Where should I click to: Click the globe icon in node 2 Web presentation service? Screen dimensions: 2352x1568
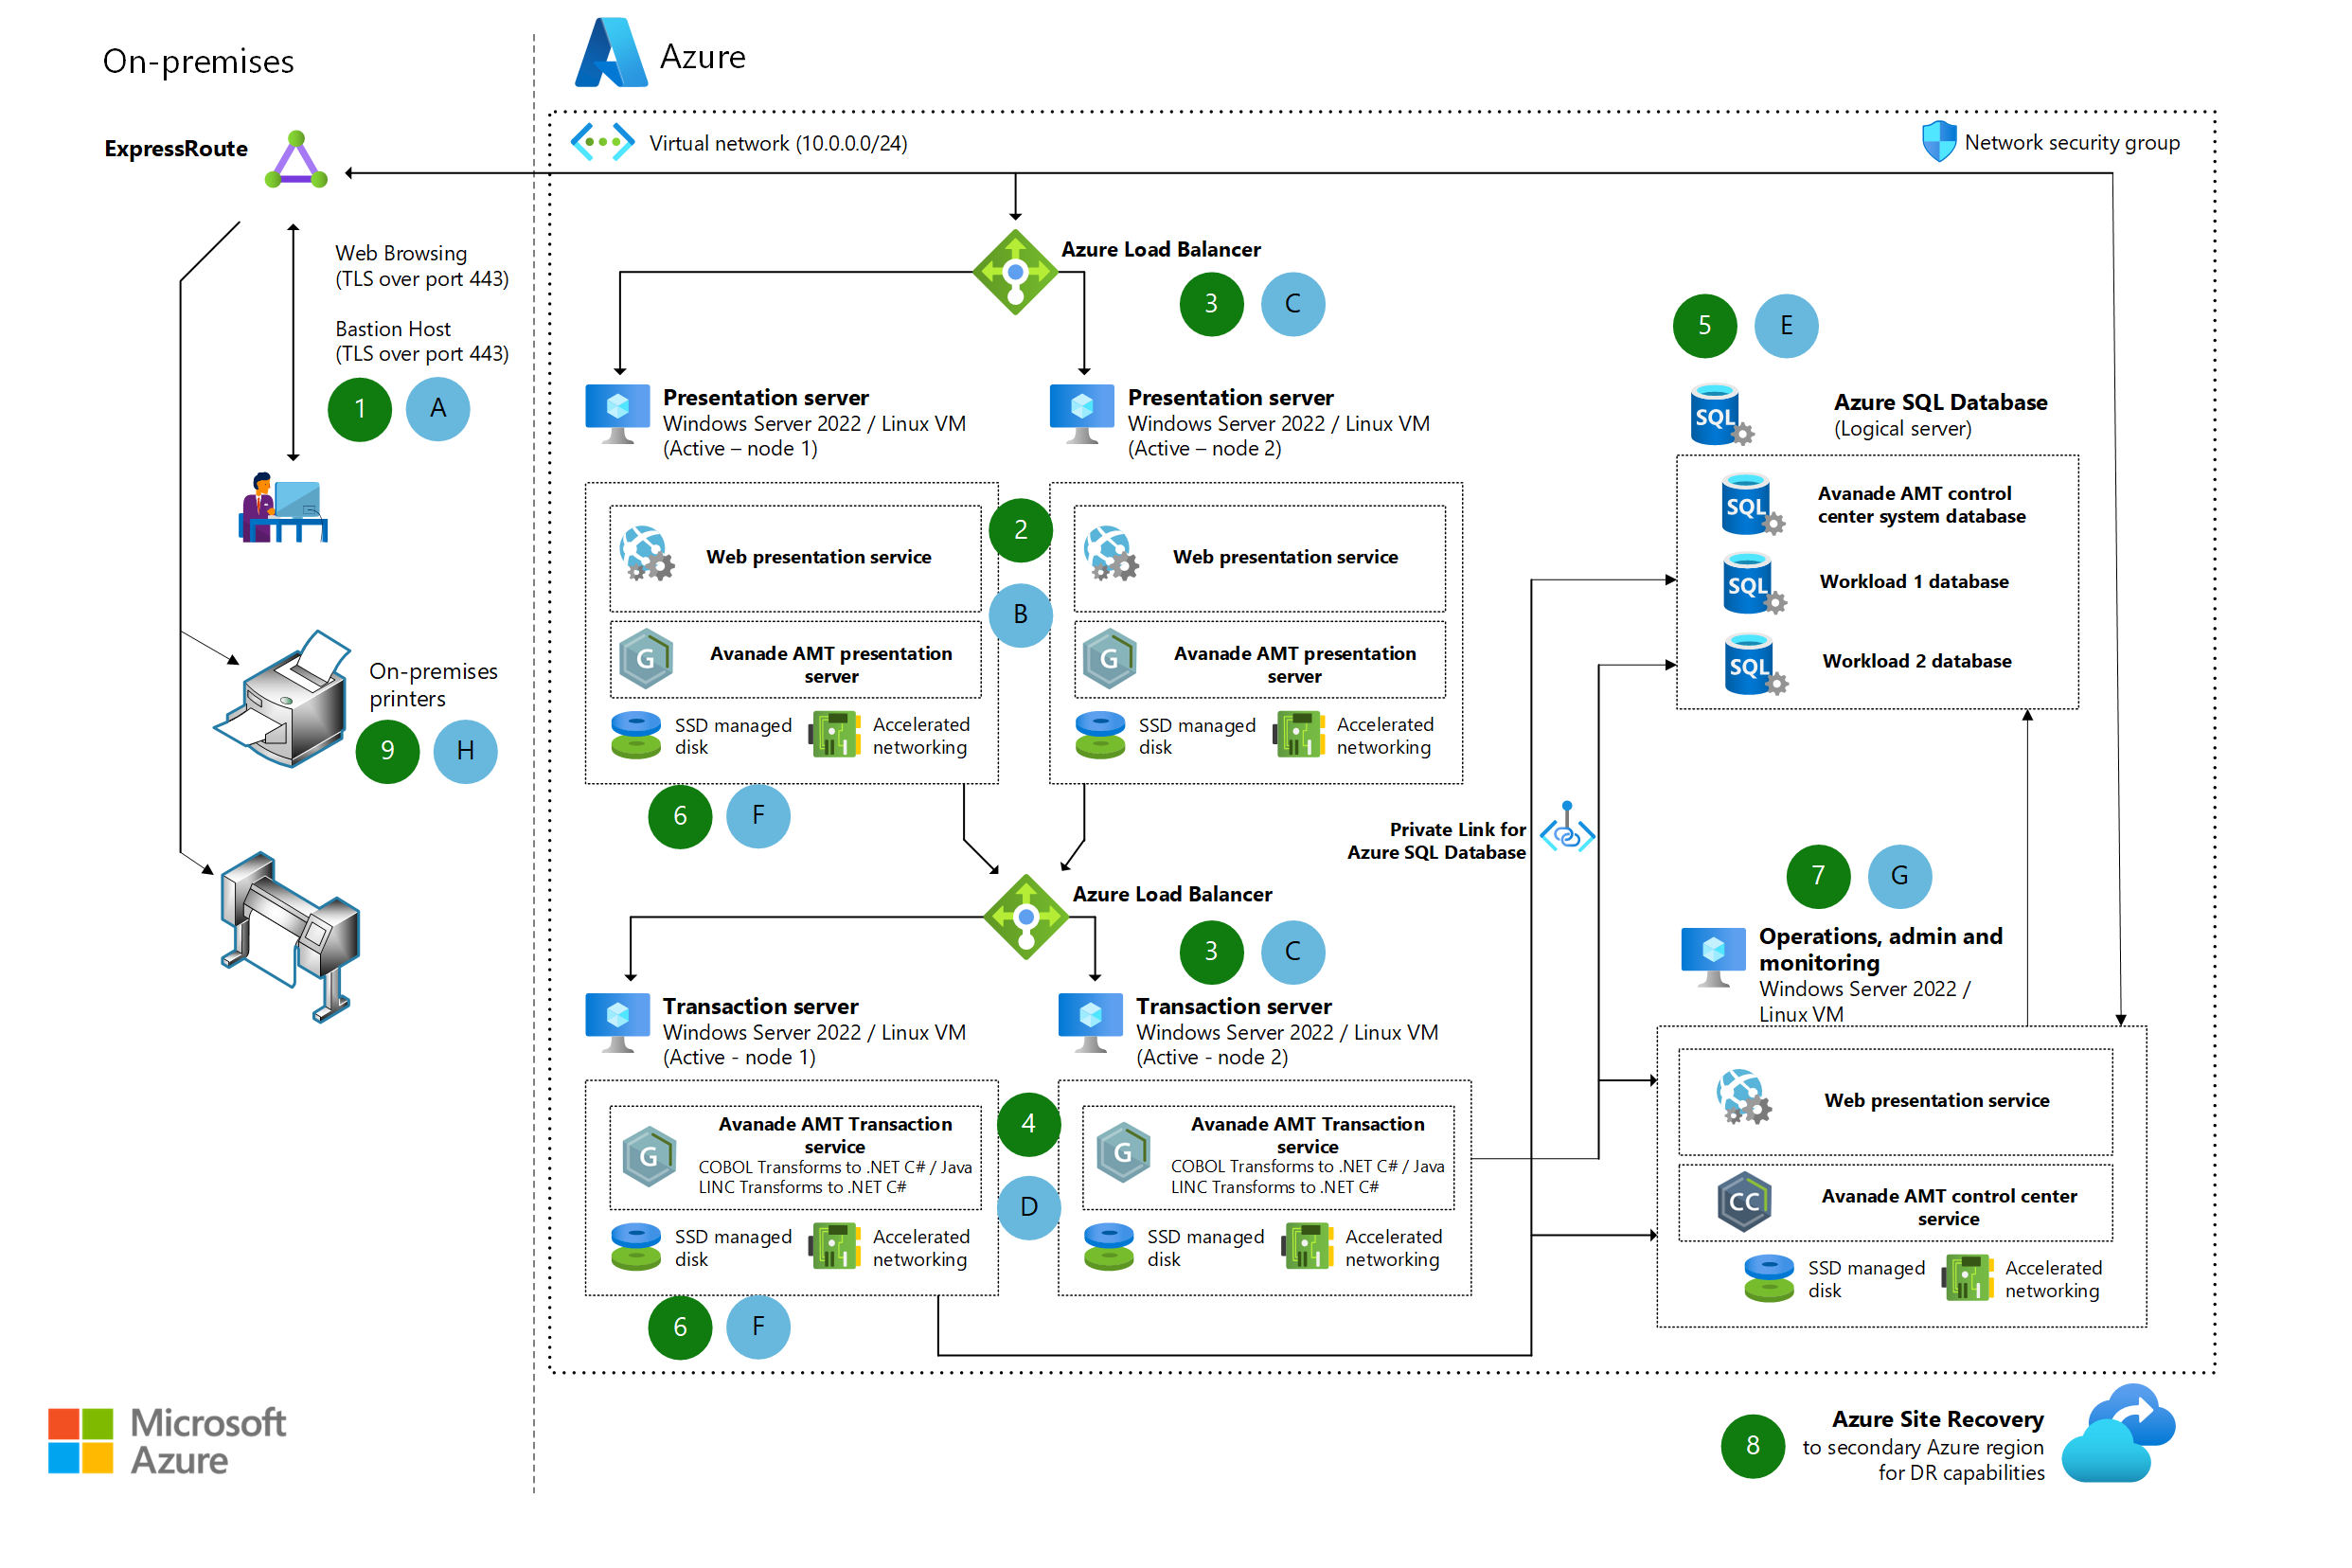[1110, 554]
